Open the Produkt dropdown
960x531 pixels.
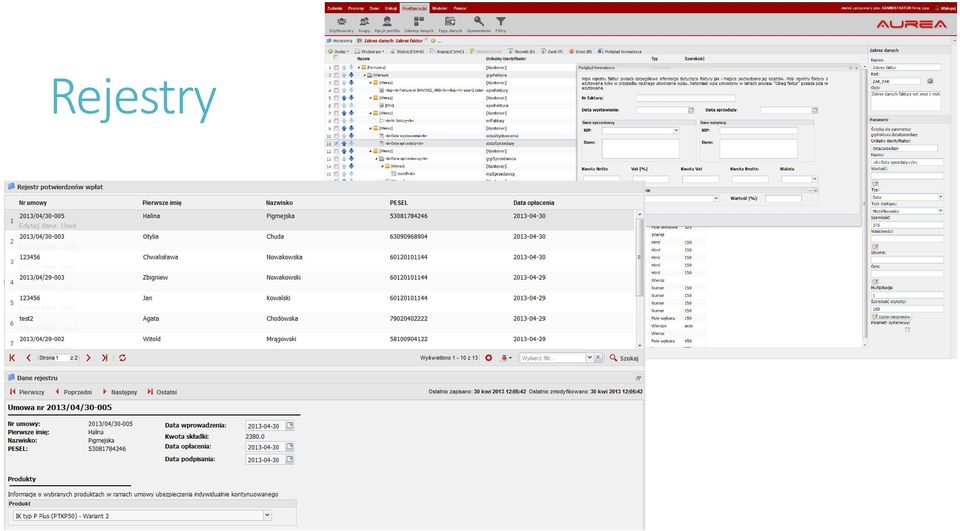coord(267,516)
